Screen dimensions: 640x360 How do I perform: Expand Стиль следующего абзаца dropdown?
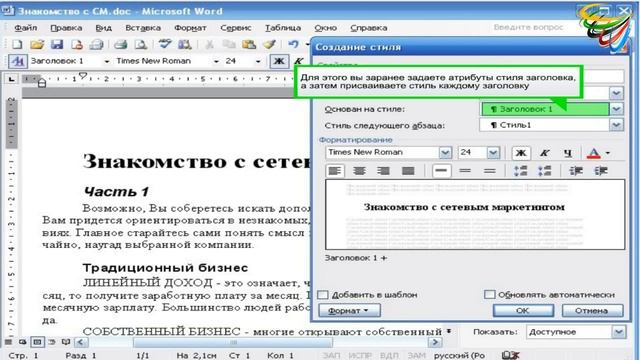point(616,125)
